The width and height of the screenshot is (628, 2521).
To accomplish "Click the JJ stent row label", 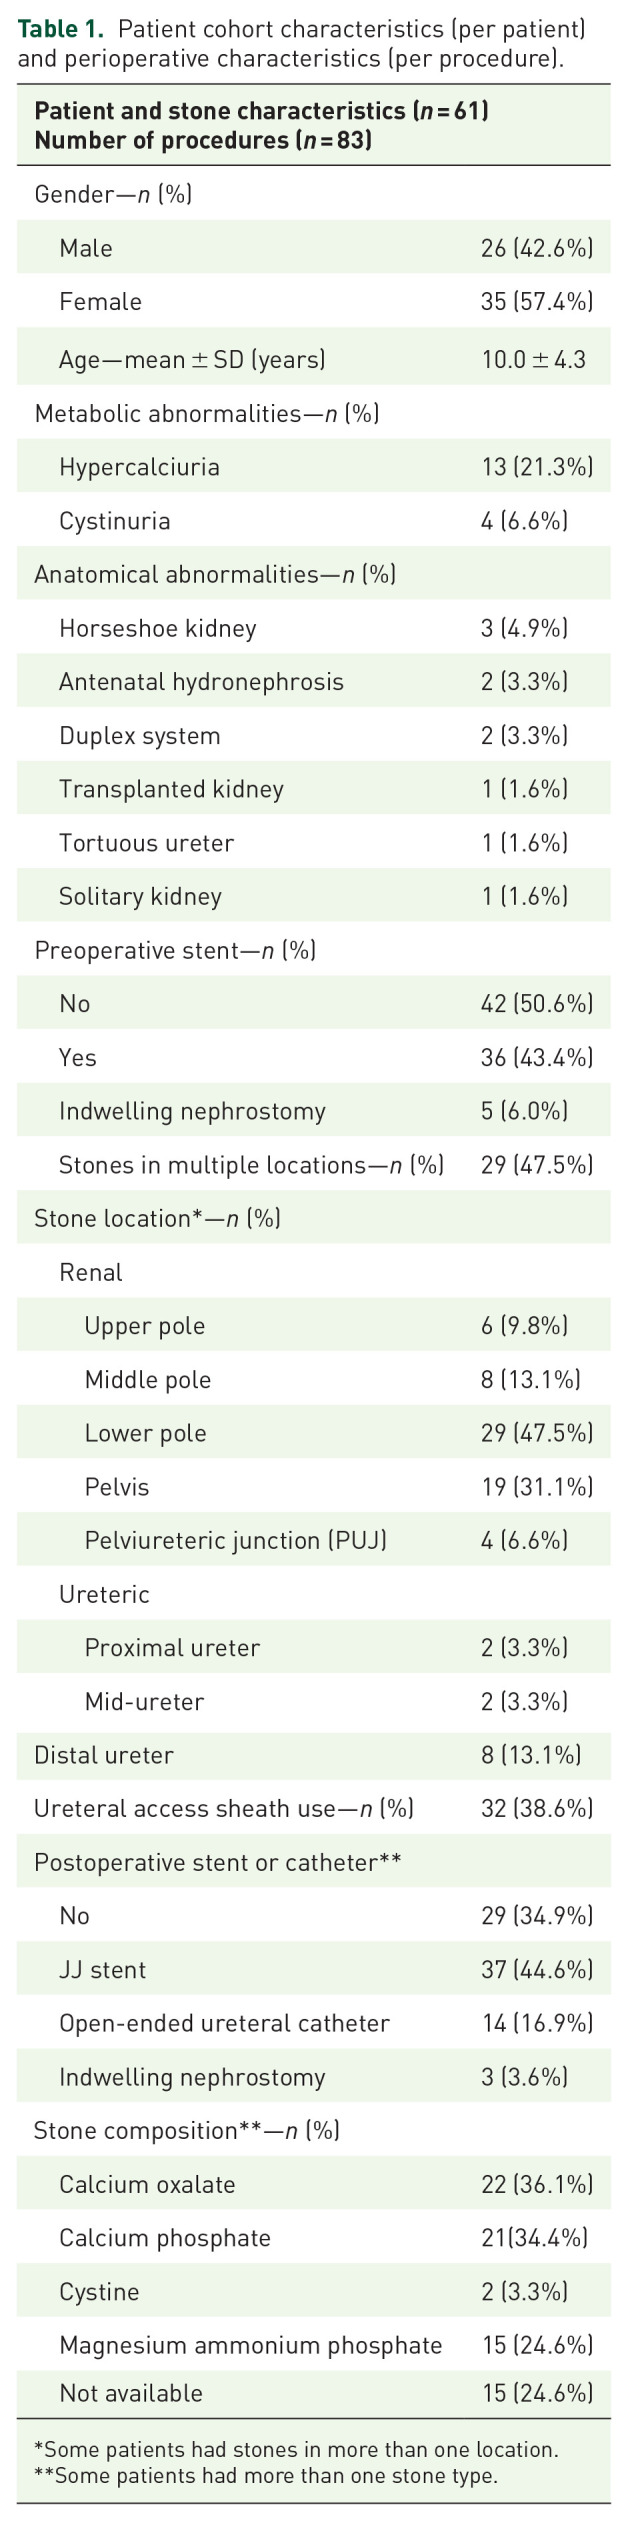I will click(x=102, y=1970).
